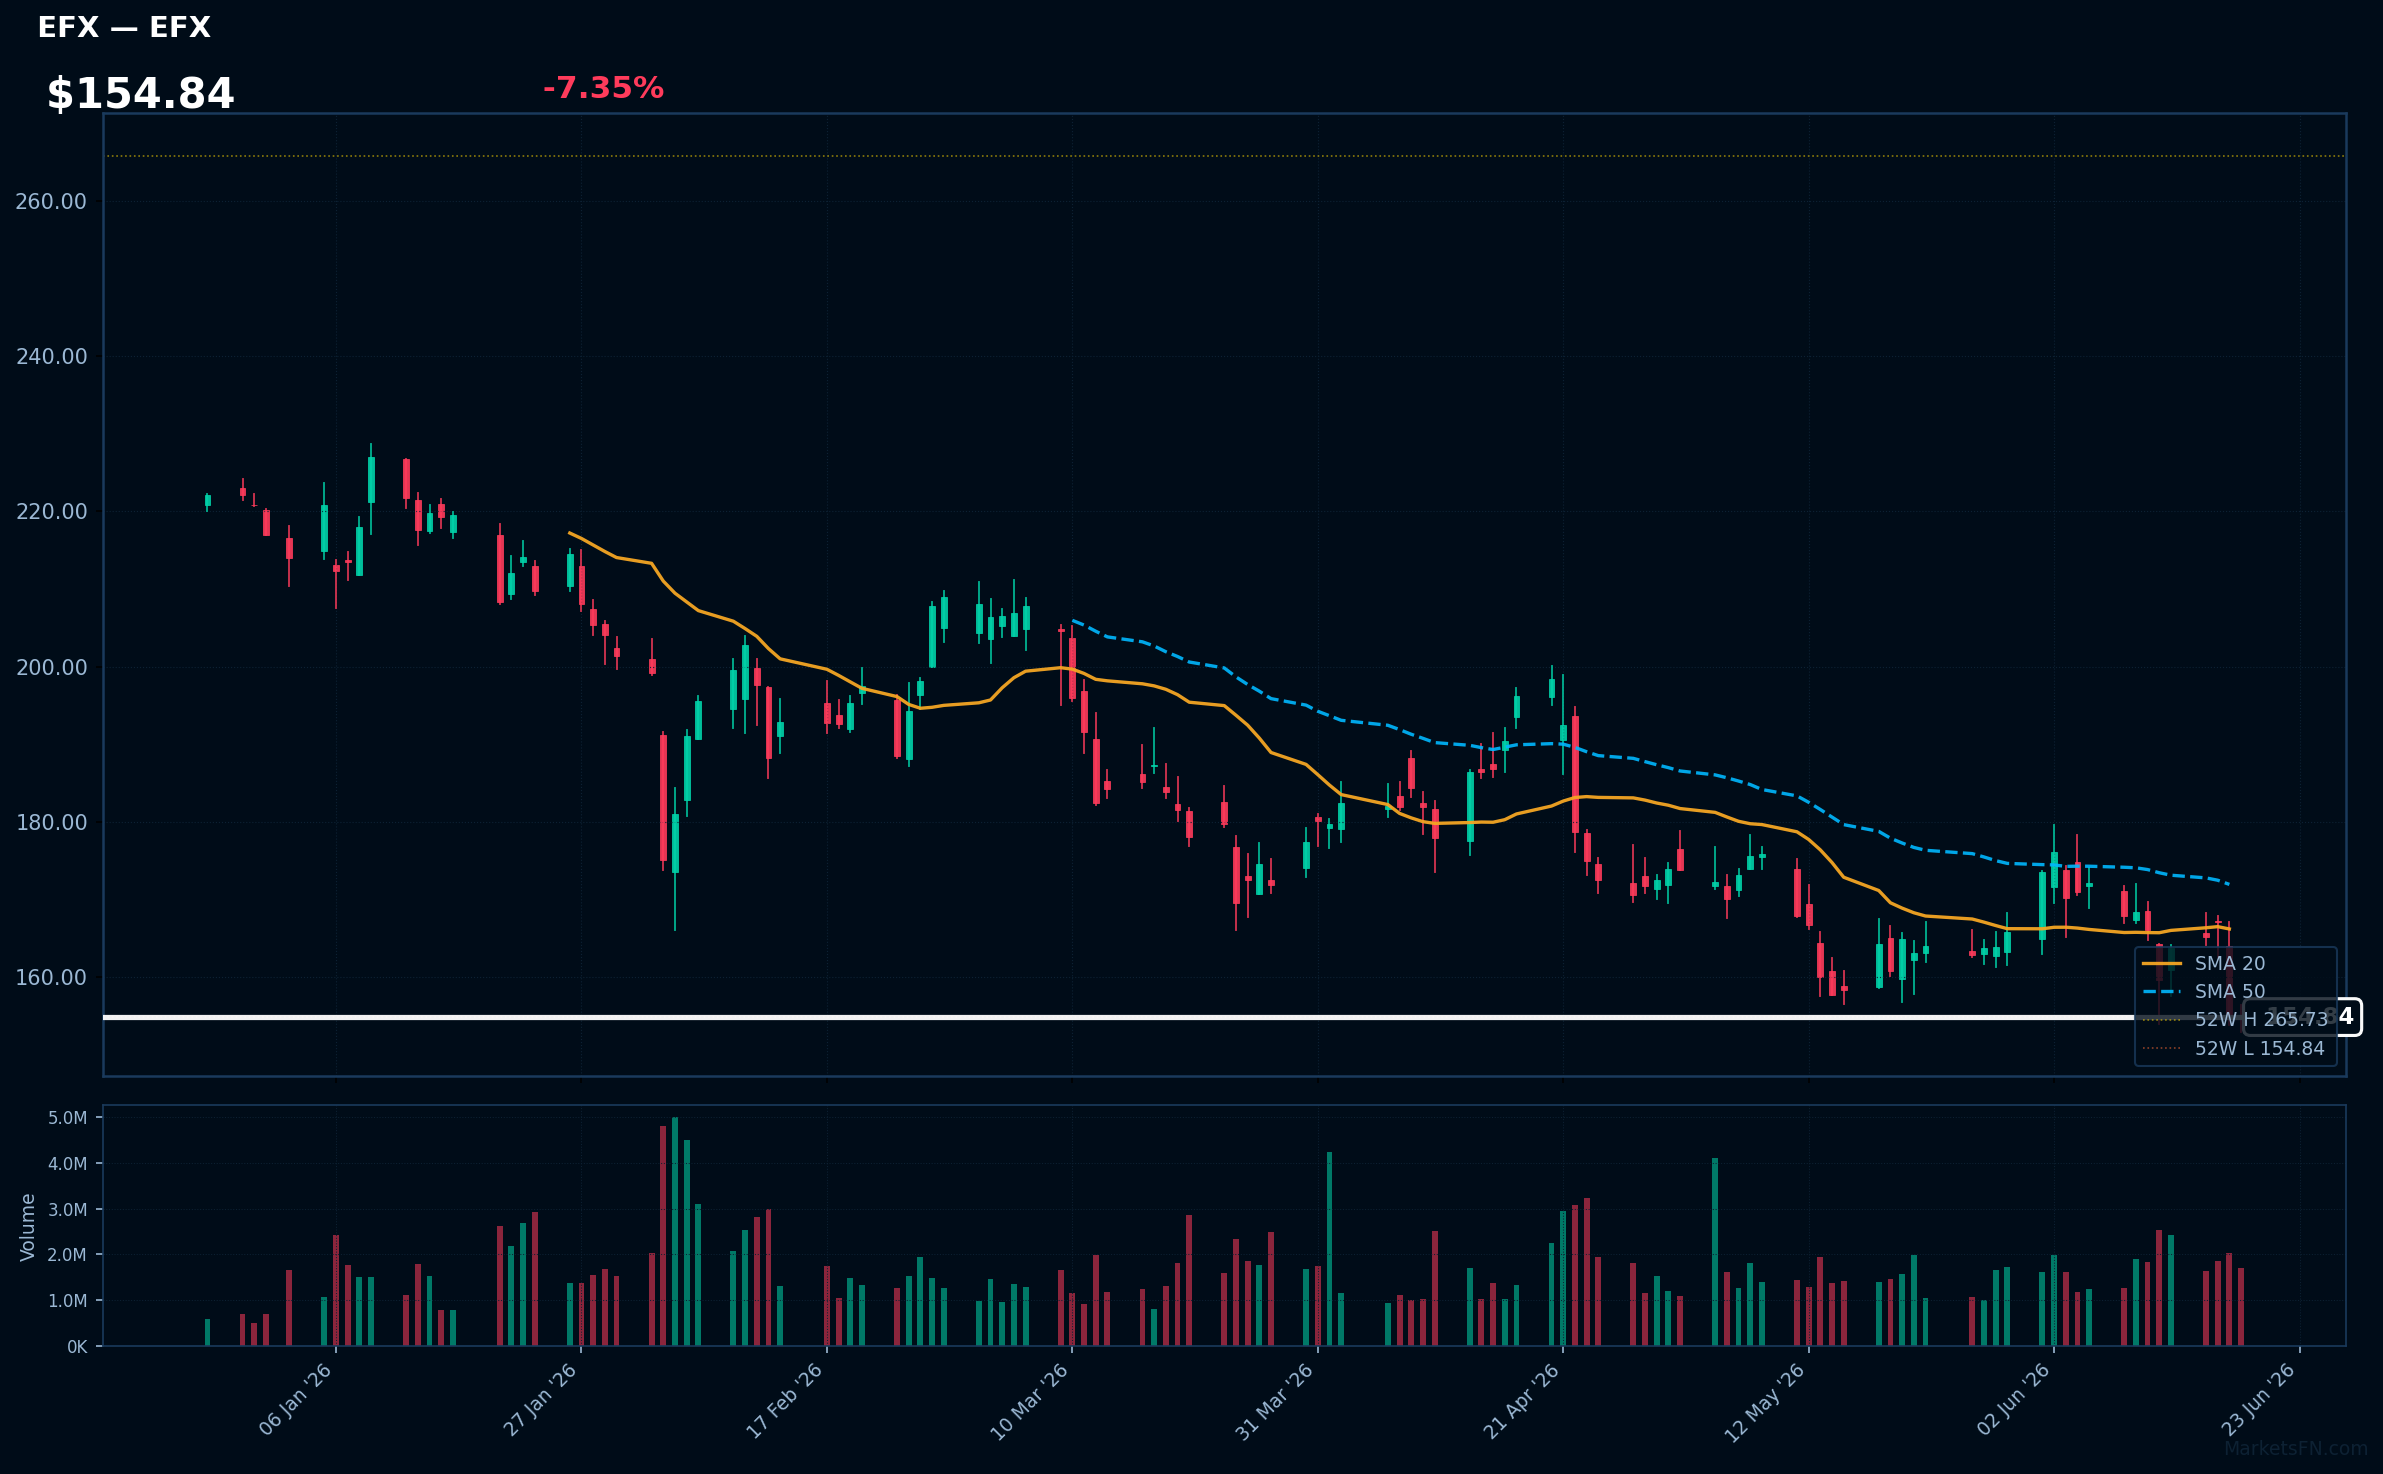This screenshot has height=1474, width=2383.
Task: Click the tallest volume bar near 5.0M
Action: click(675, 1232)
